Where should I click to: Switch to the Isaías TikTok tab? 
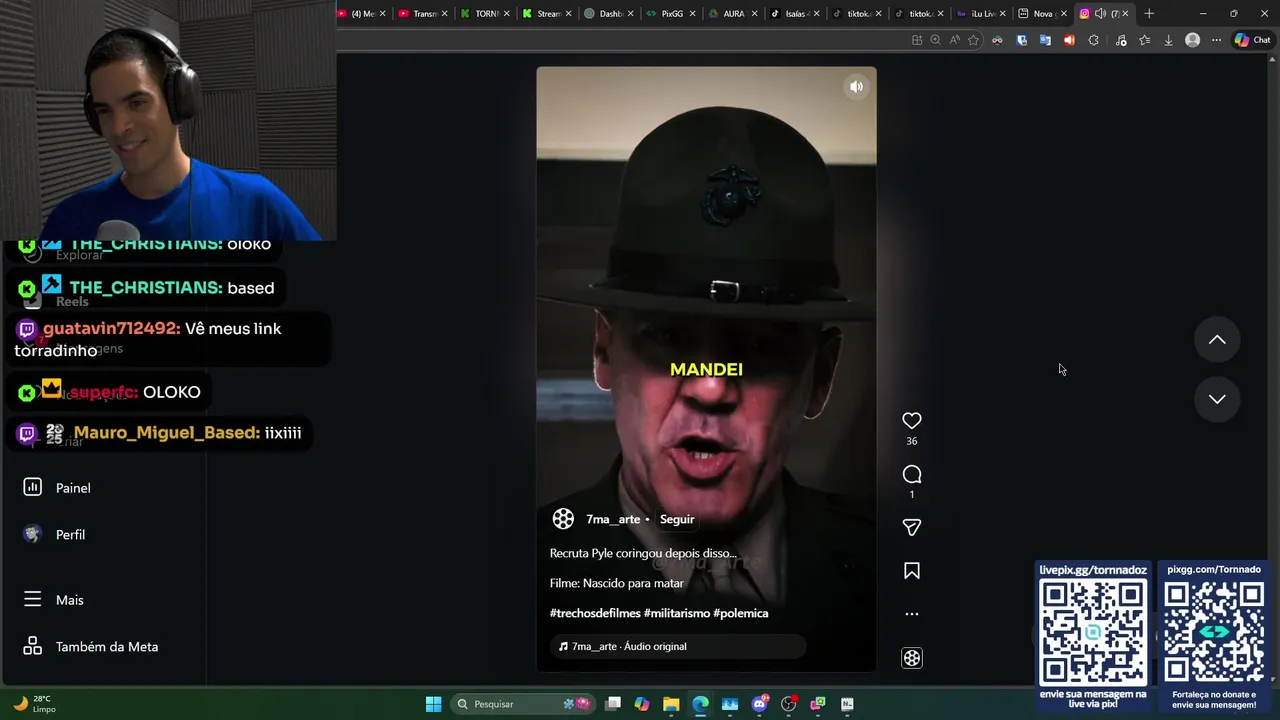pyautogui.click(x=795, y=14)
